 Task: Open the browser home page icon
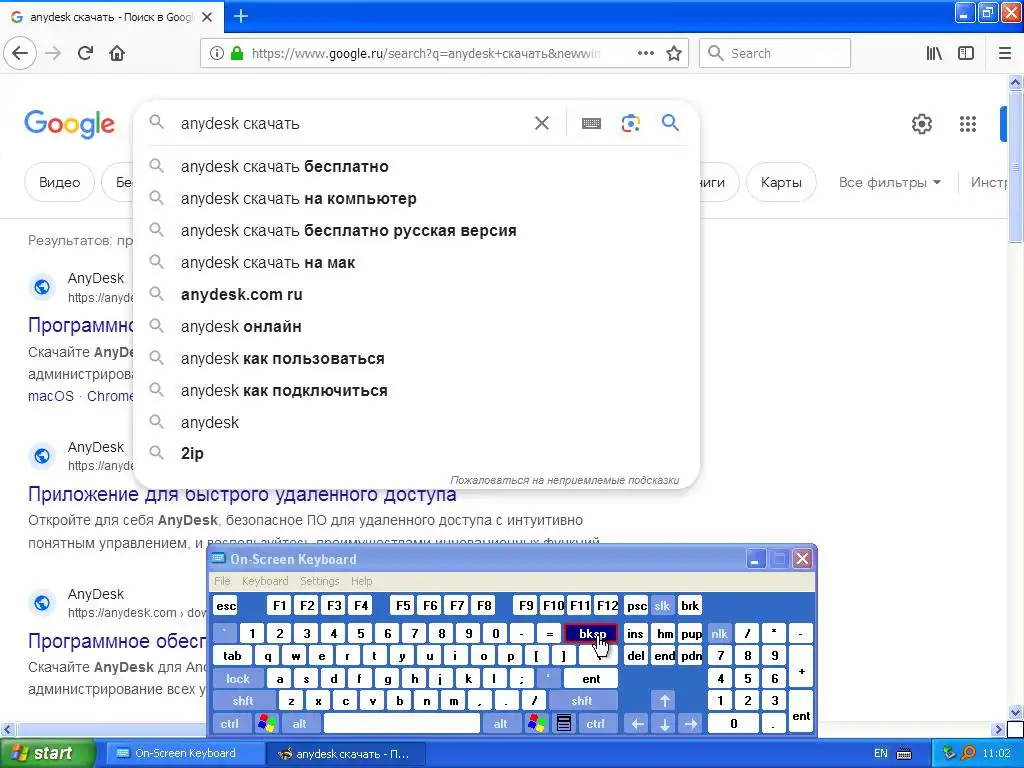click(x=117, y=54)
